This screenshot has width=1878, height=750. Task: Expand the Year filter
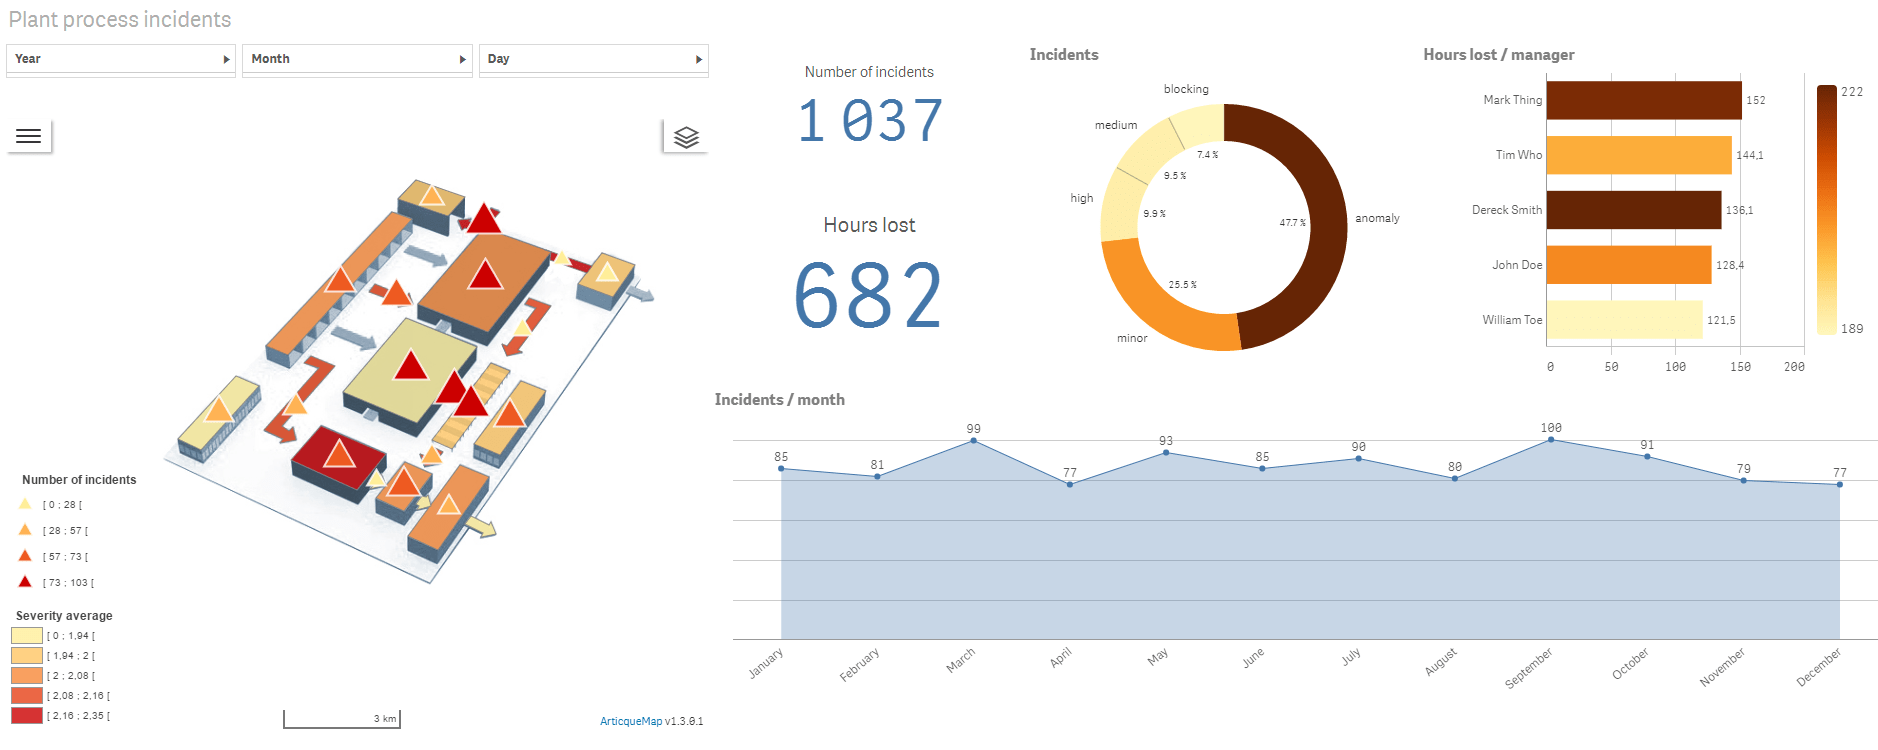click(121, 59)
